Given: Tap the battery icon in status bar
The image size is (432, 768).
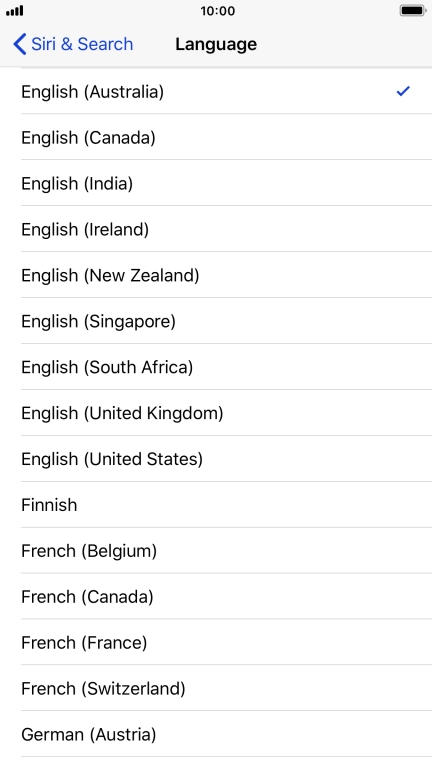Looking at the screenshot, I should pyautogui.click(x=412, y=10).
